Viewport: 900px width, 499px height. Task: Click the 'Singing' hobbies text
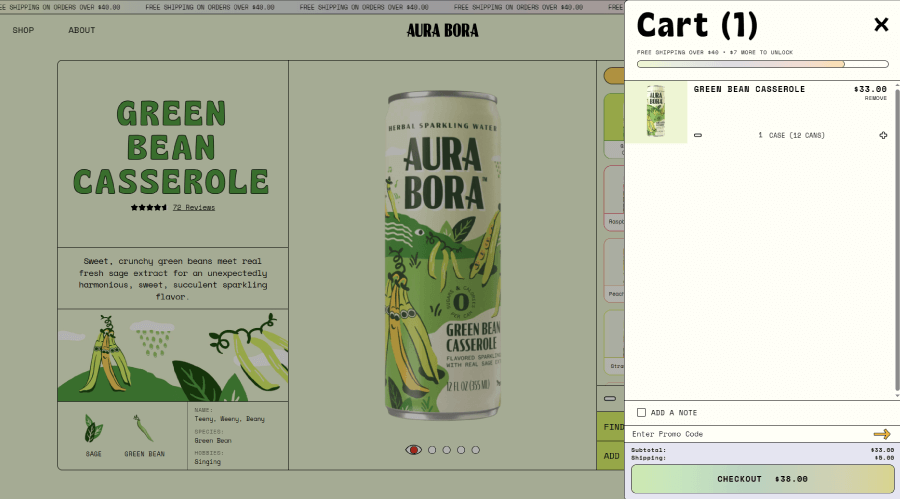(207, 462)
